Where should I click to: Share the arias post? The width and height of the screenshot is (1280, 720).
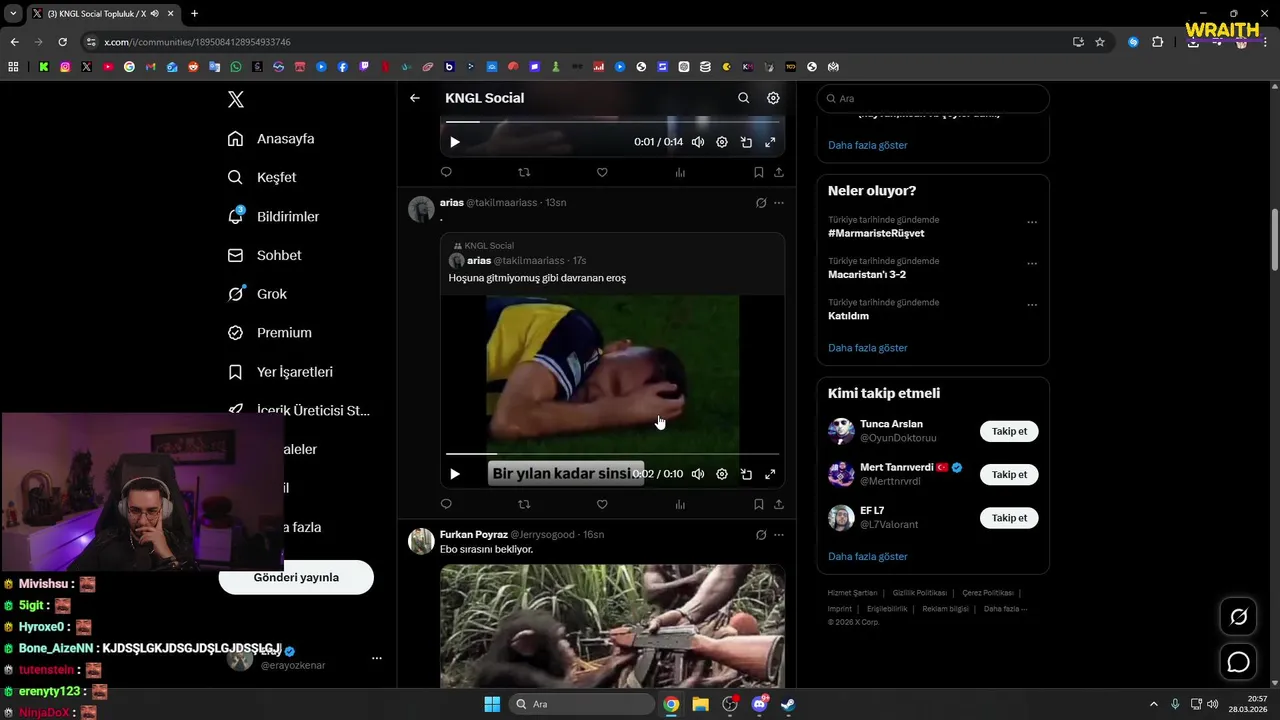[779, 504]
